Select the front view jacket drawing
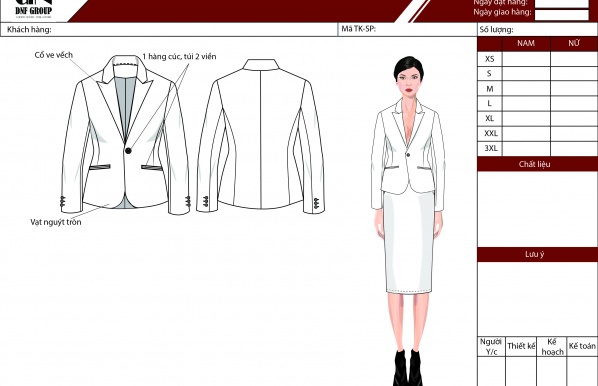This screenshot has height=386, width=598. click(x=125, y=135)
